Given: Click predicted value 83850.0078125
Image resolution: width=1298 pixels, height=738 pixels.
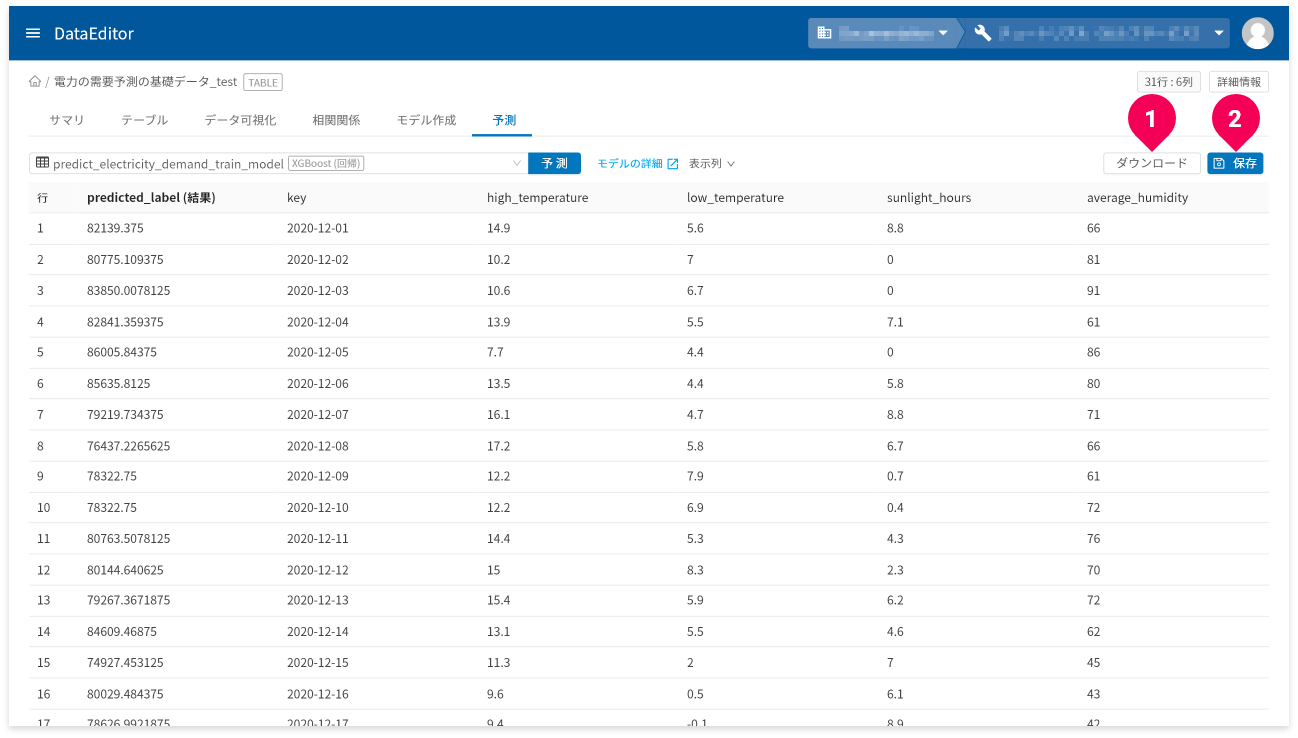Looking at the screenshot, I should click(x=128, y=290).
